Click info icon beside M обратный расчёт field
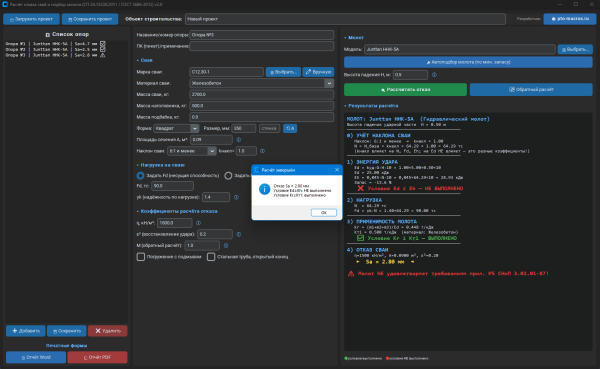This screenshot has width=600, height=369. (x=226, y=245)
